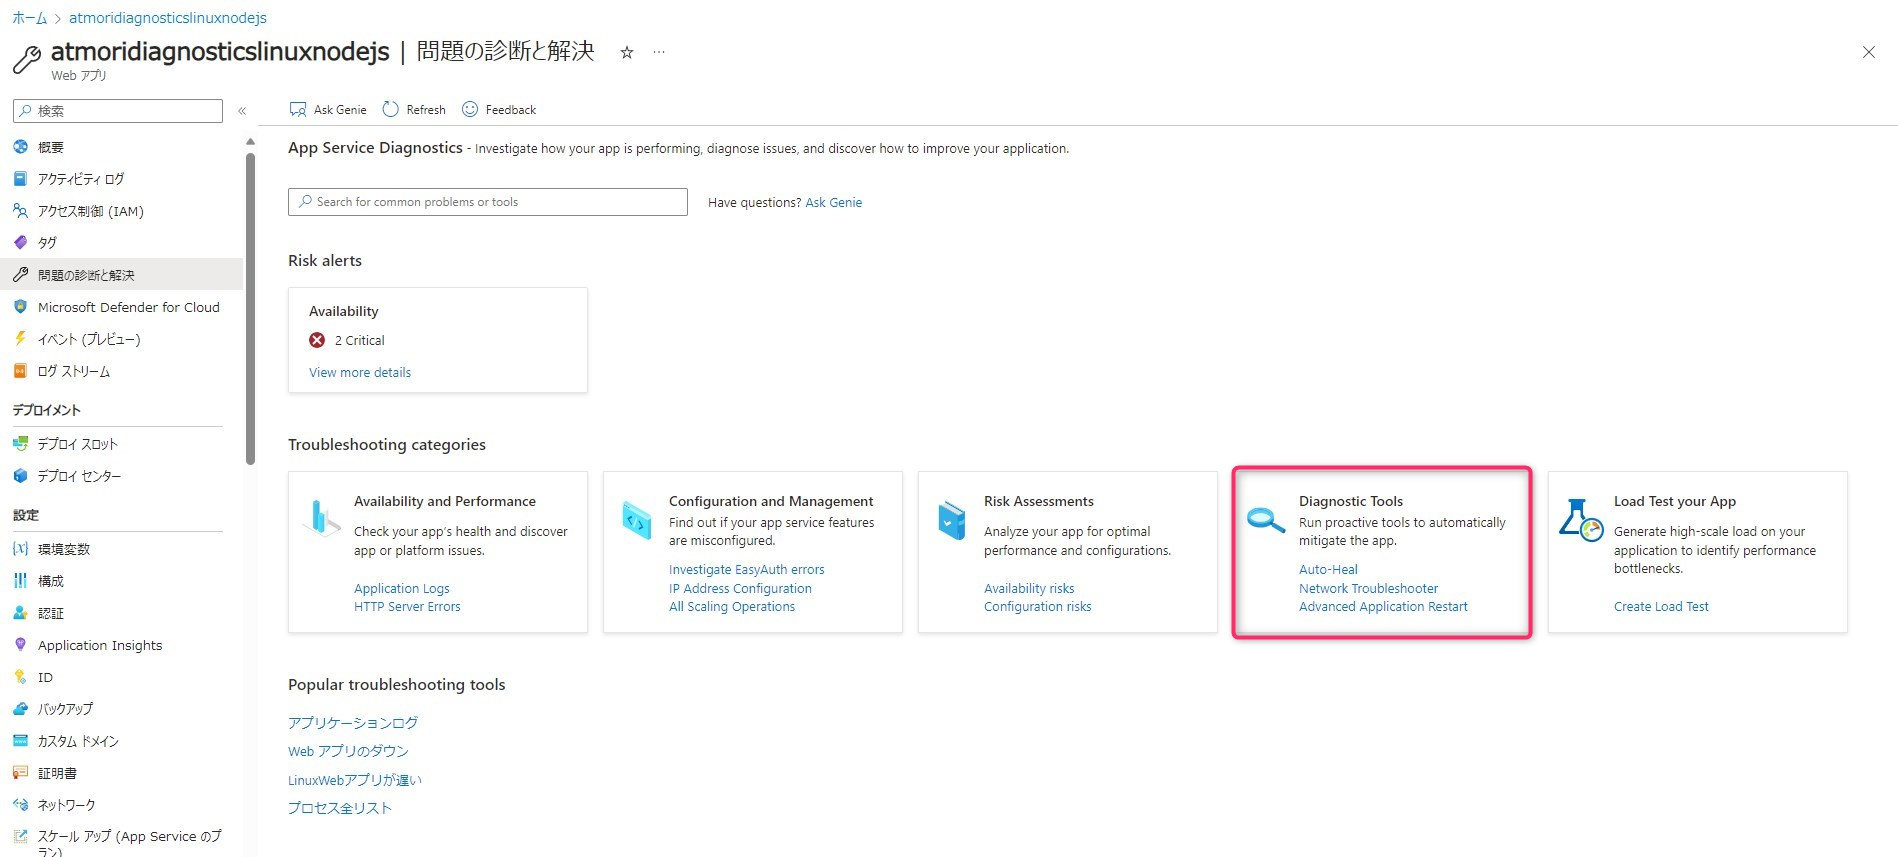
Task: Click the Risk Assessments book icon
Action: tap(951, 521)
